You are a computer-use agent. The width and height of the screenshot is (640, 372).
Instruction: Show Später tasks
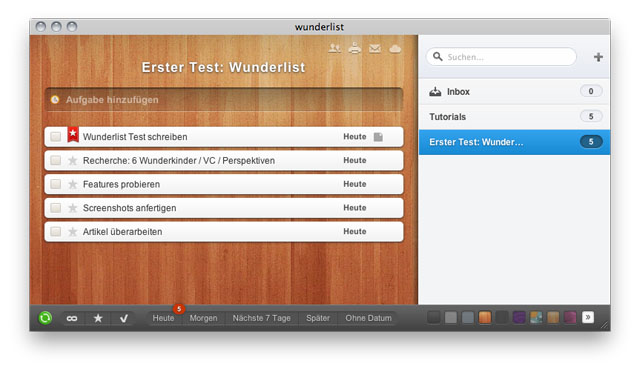[x=318, y=318]
